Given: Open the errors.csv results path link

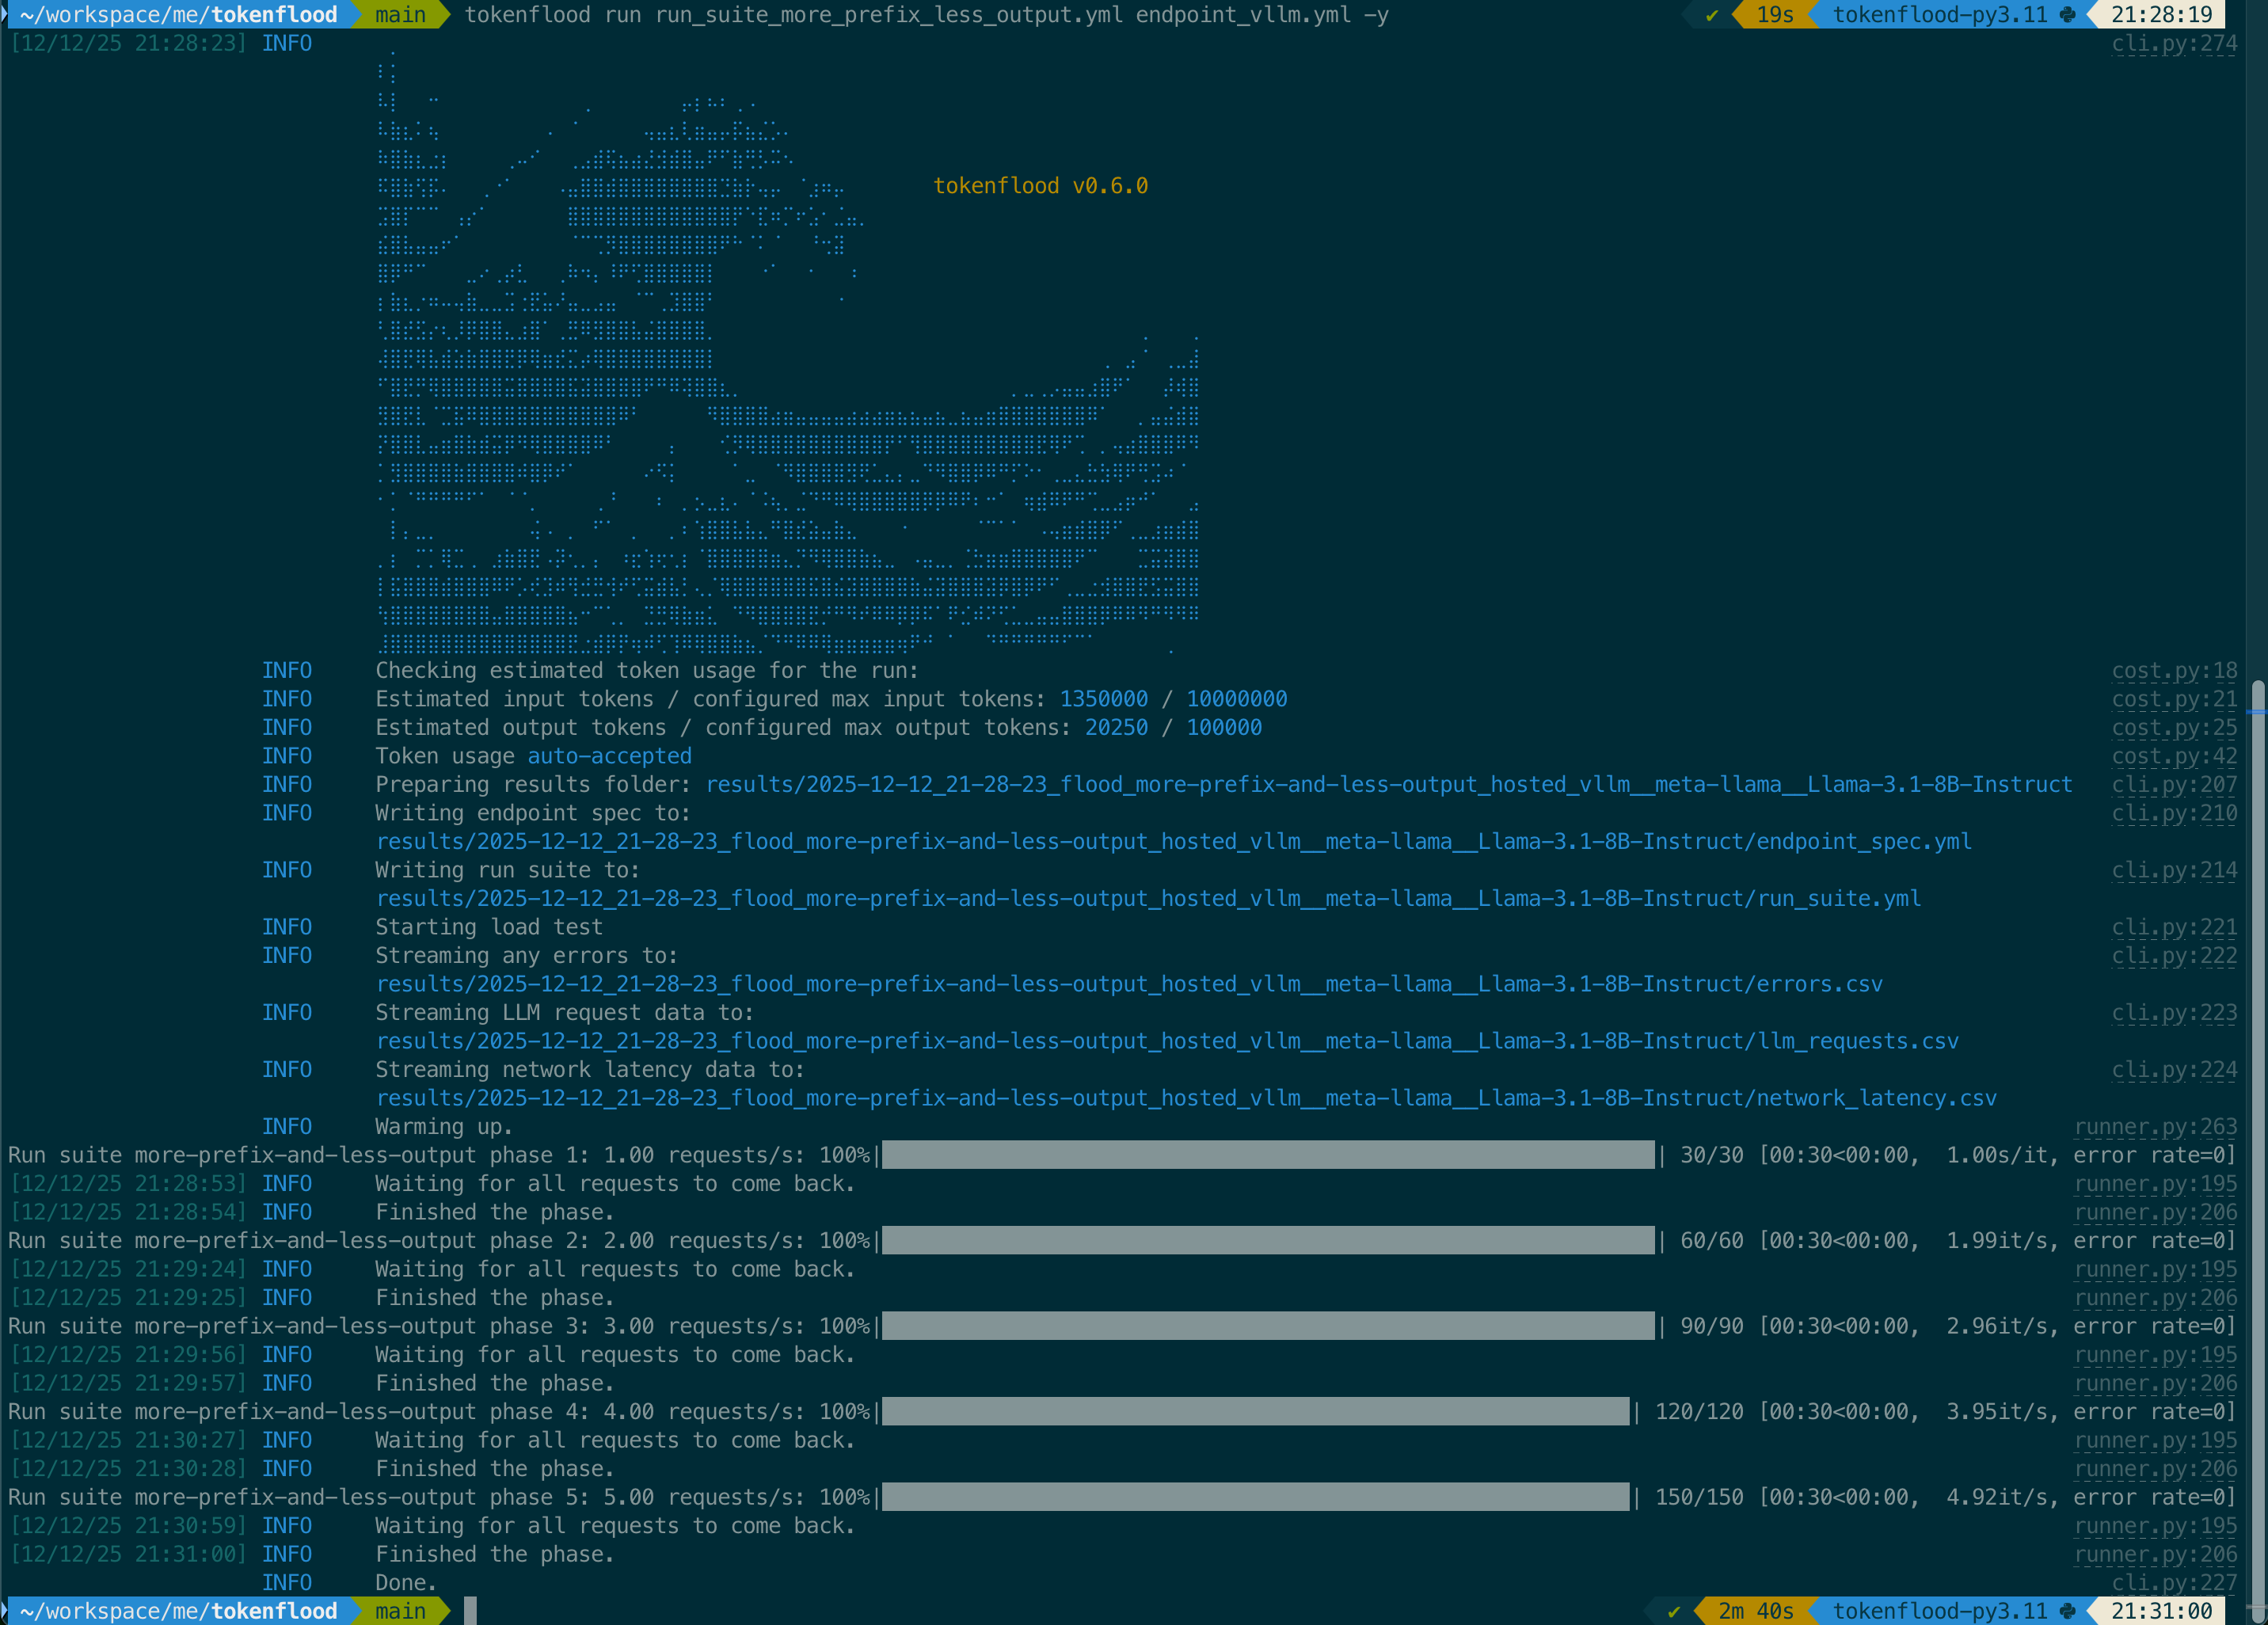Looking at the screenshot, I should tap(1129, 984).
